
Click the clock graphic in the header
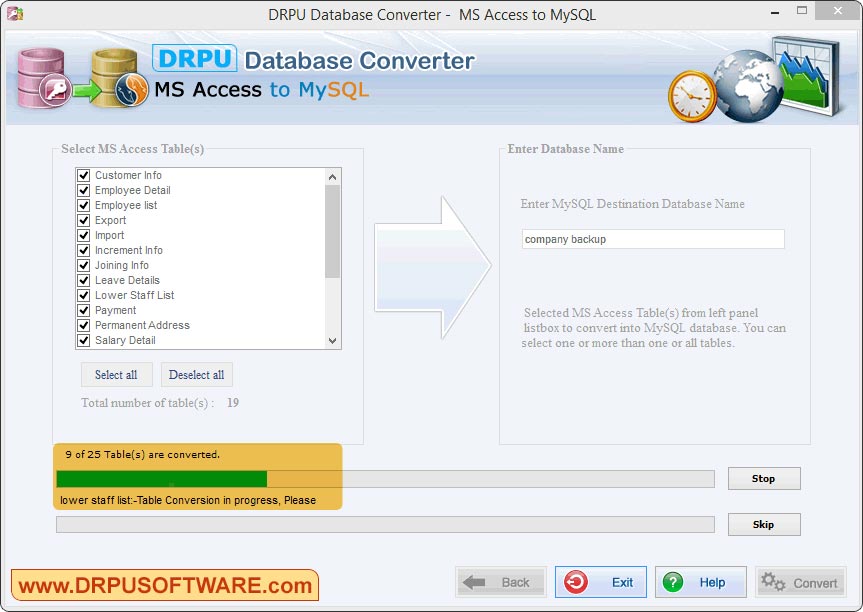tap(690, 97)
